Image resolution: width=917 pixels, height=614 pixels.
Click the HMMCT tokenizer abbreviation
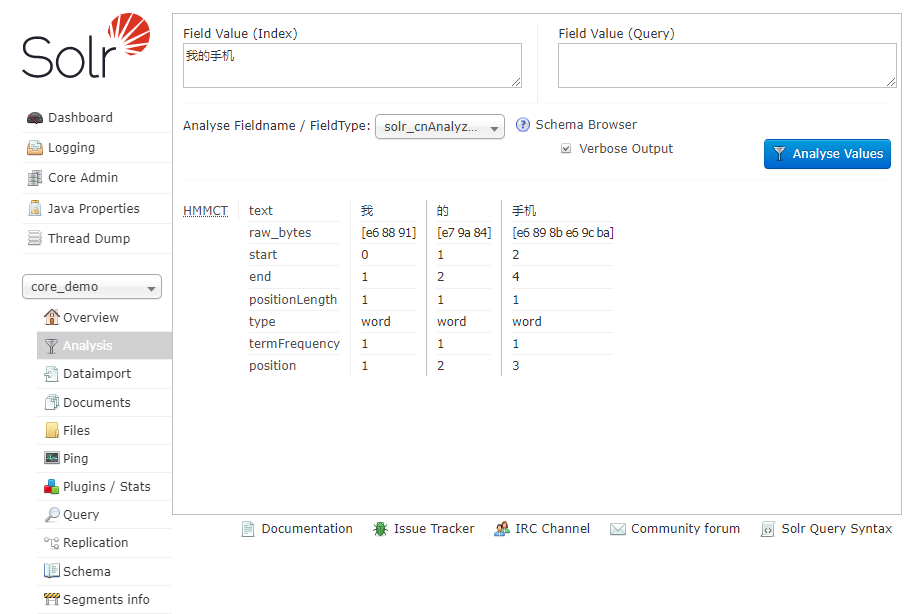pyautogui.click(x=205, y=211)
